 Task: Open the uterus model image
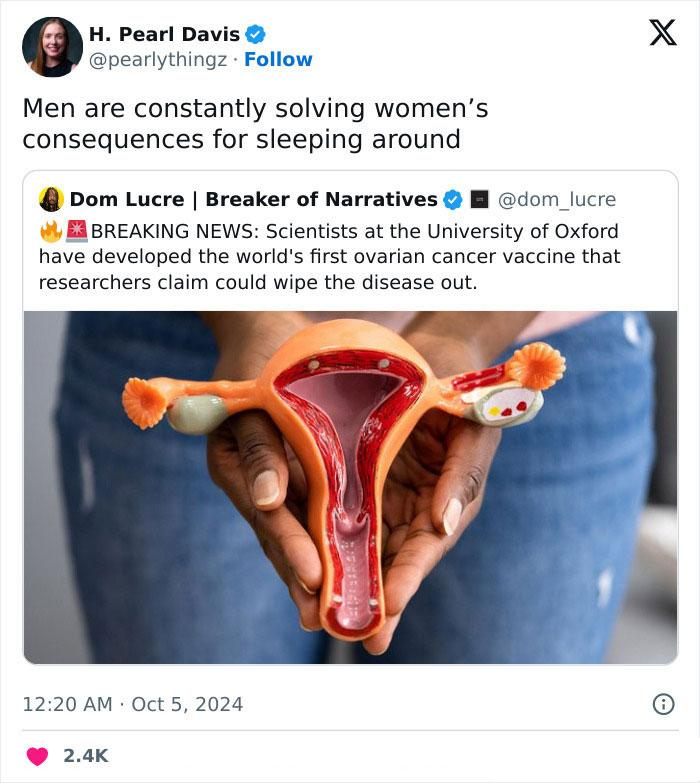[x=350, y=487]
